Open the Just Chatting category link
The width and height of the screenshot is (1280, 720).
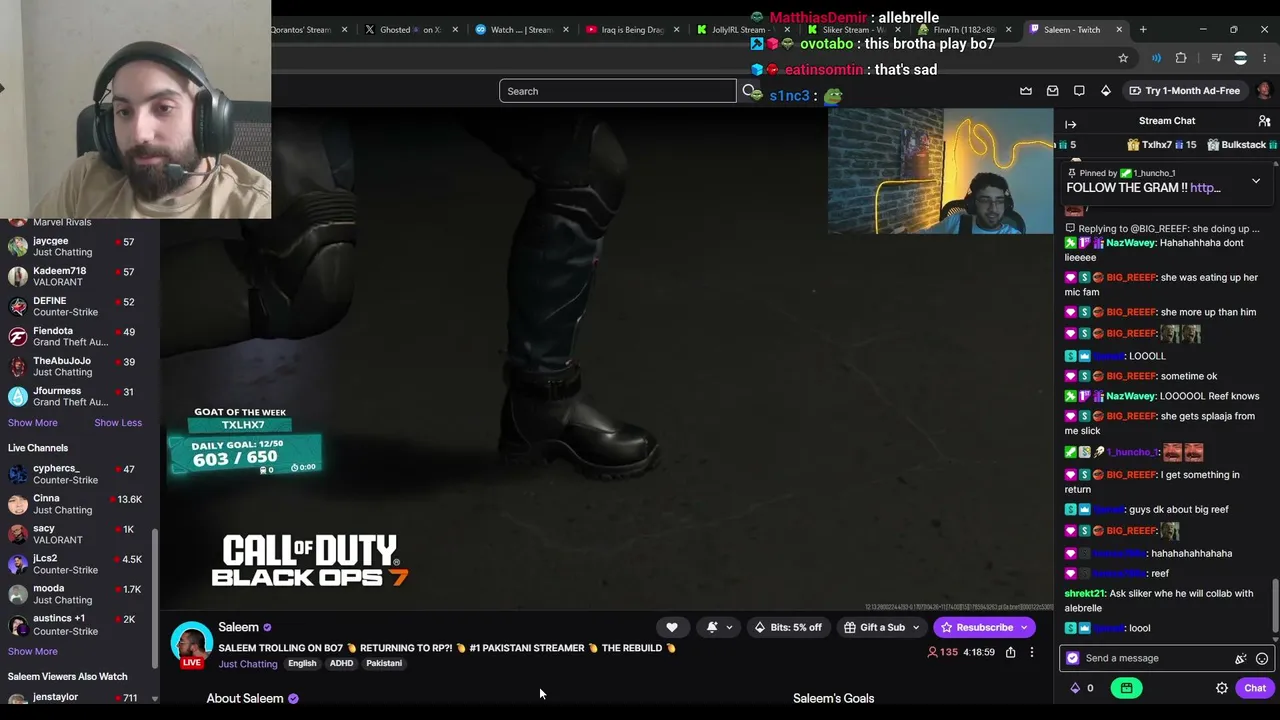coord(248,664)
